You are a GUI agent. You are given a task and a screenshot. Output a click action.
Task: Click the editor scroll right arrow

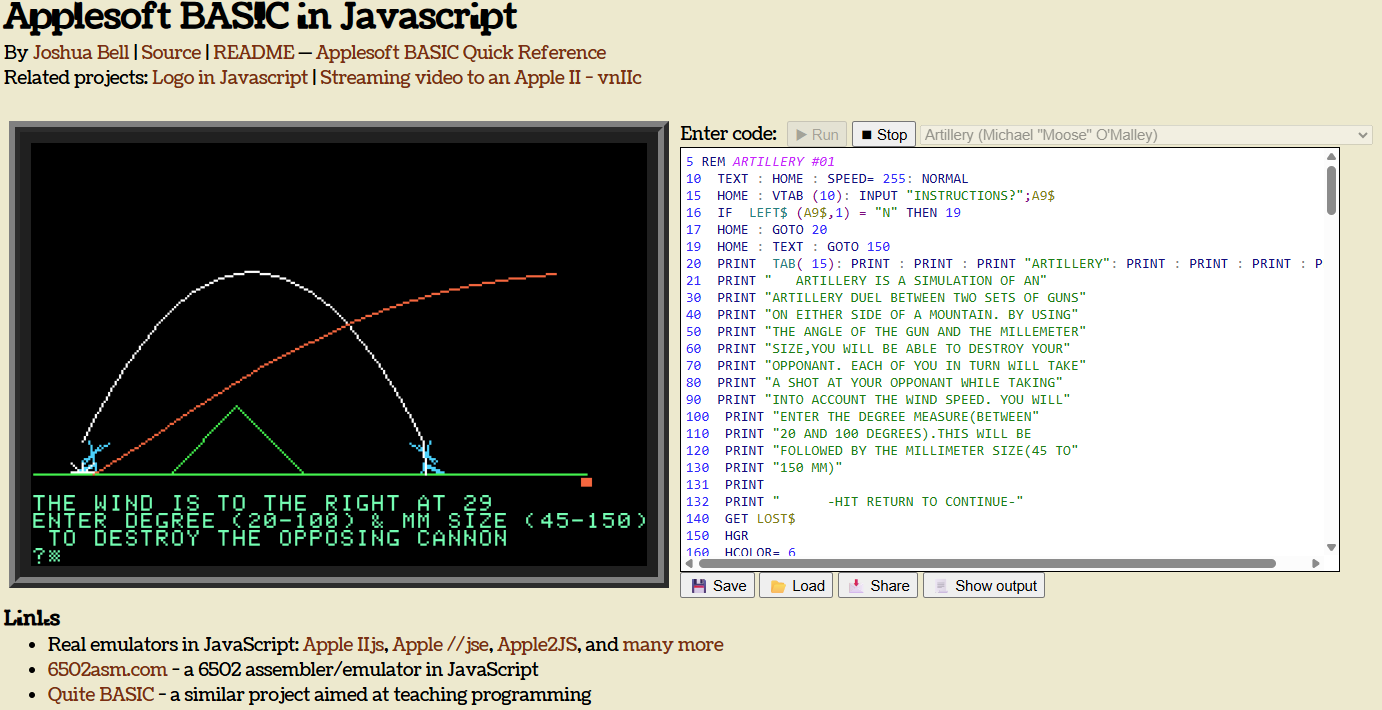click(x=1316, y=563)
